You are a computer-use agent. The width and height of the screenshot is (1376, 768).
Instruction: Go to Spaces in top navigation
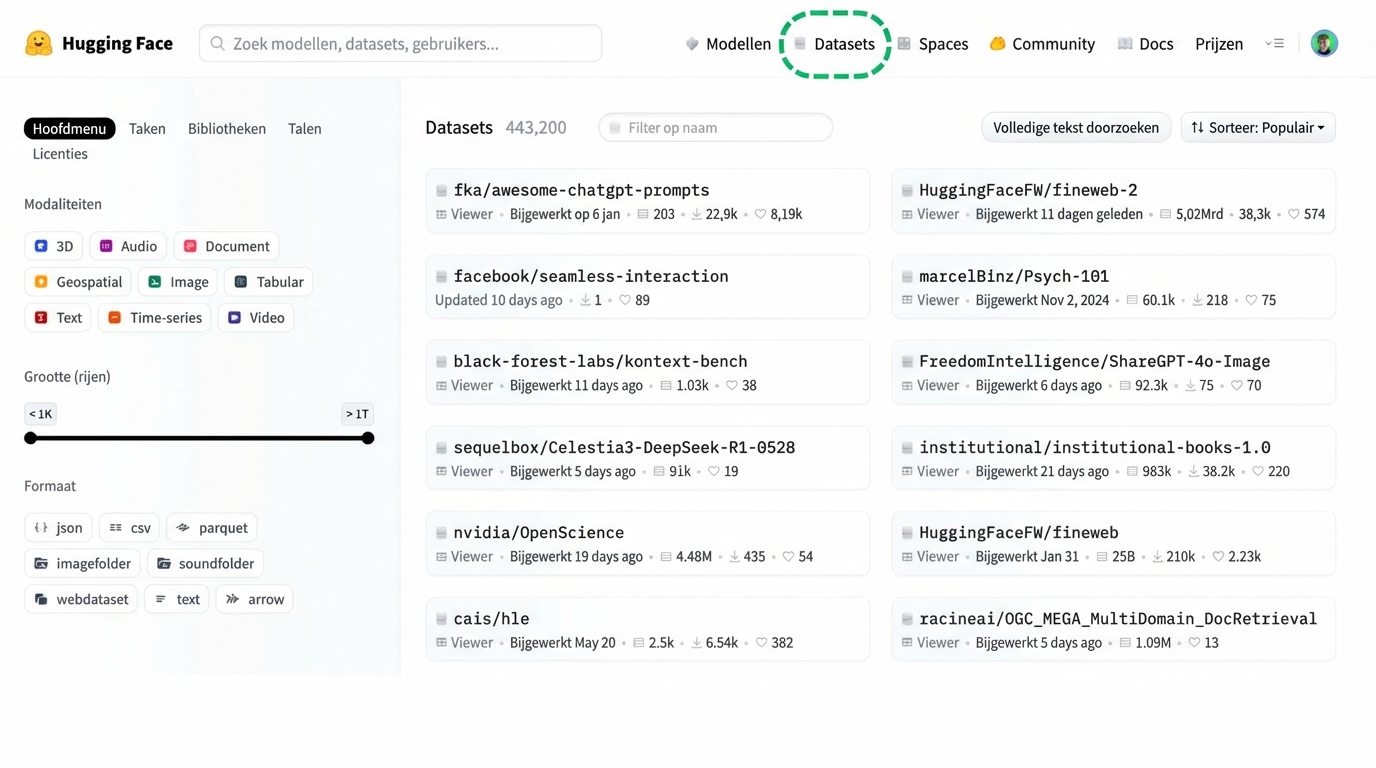tap(933, 44)
